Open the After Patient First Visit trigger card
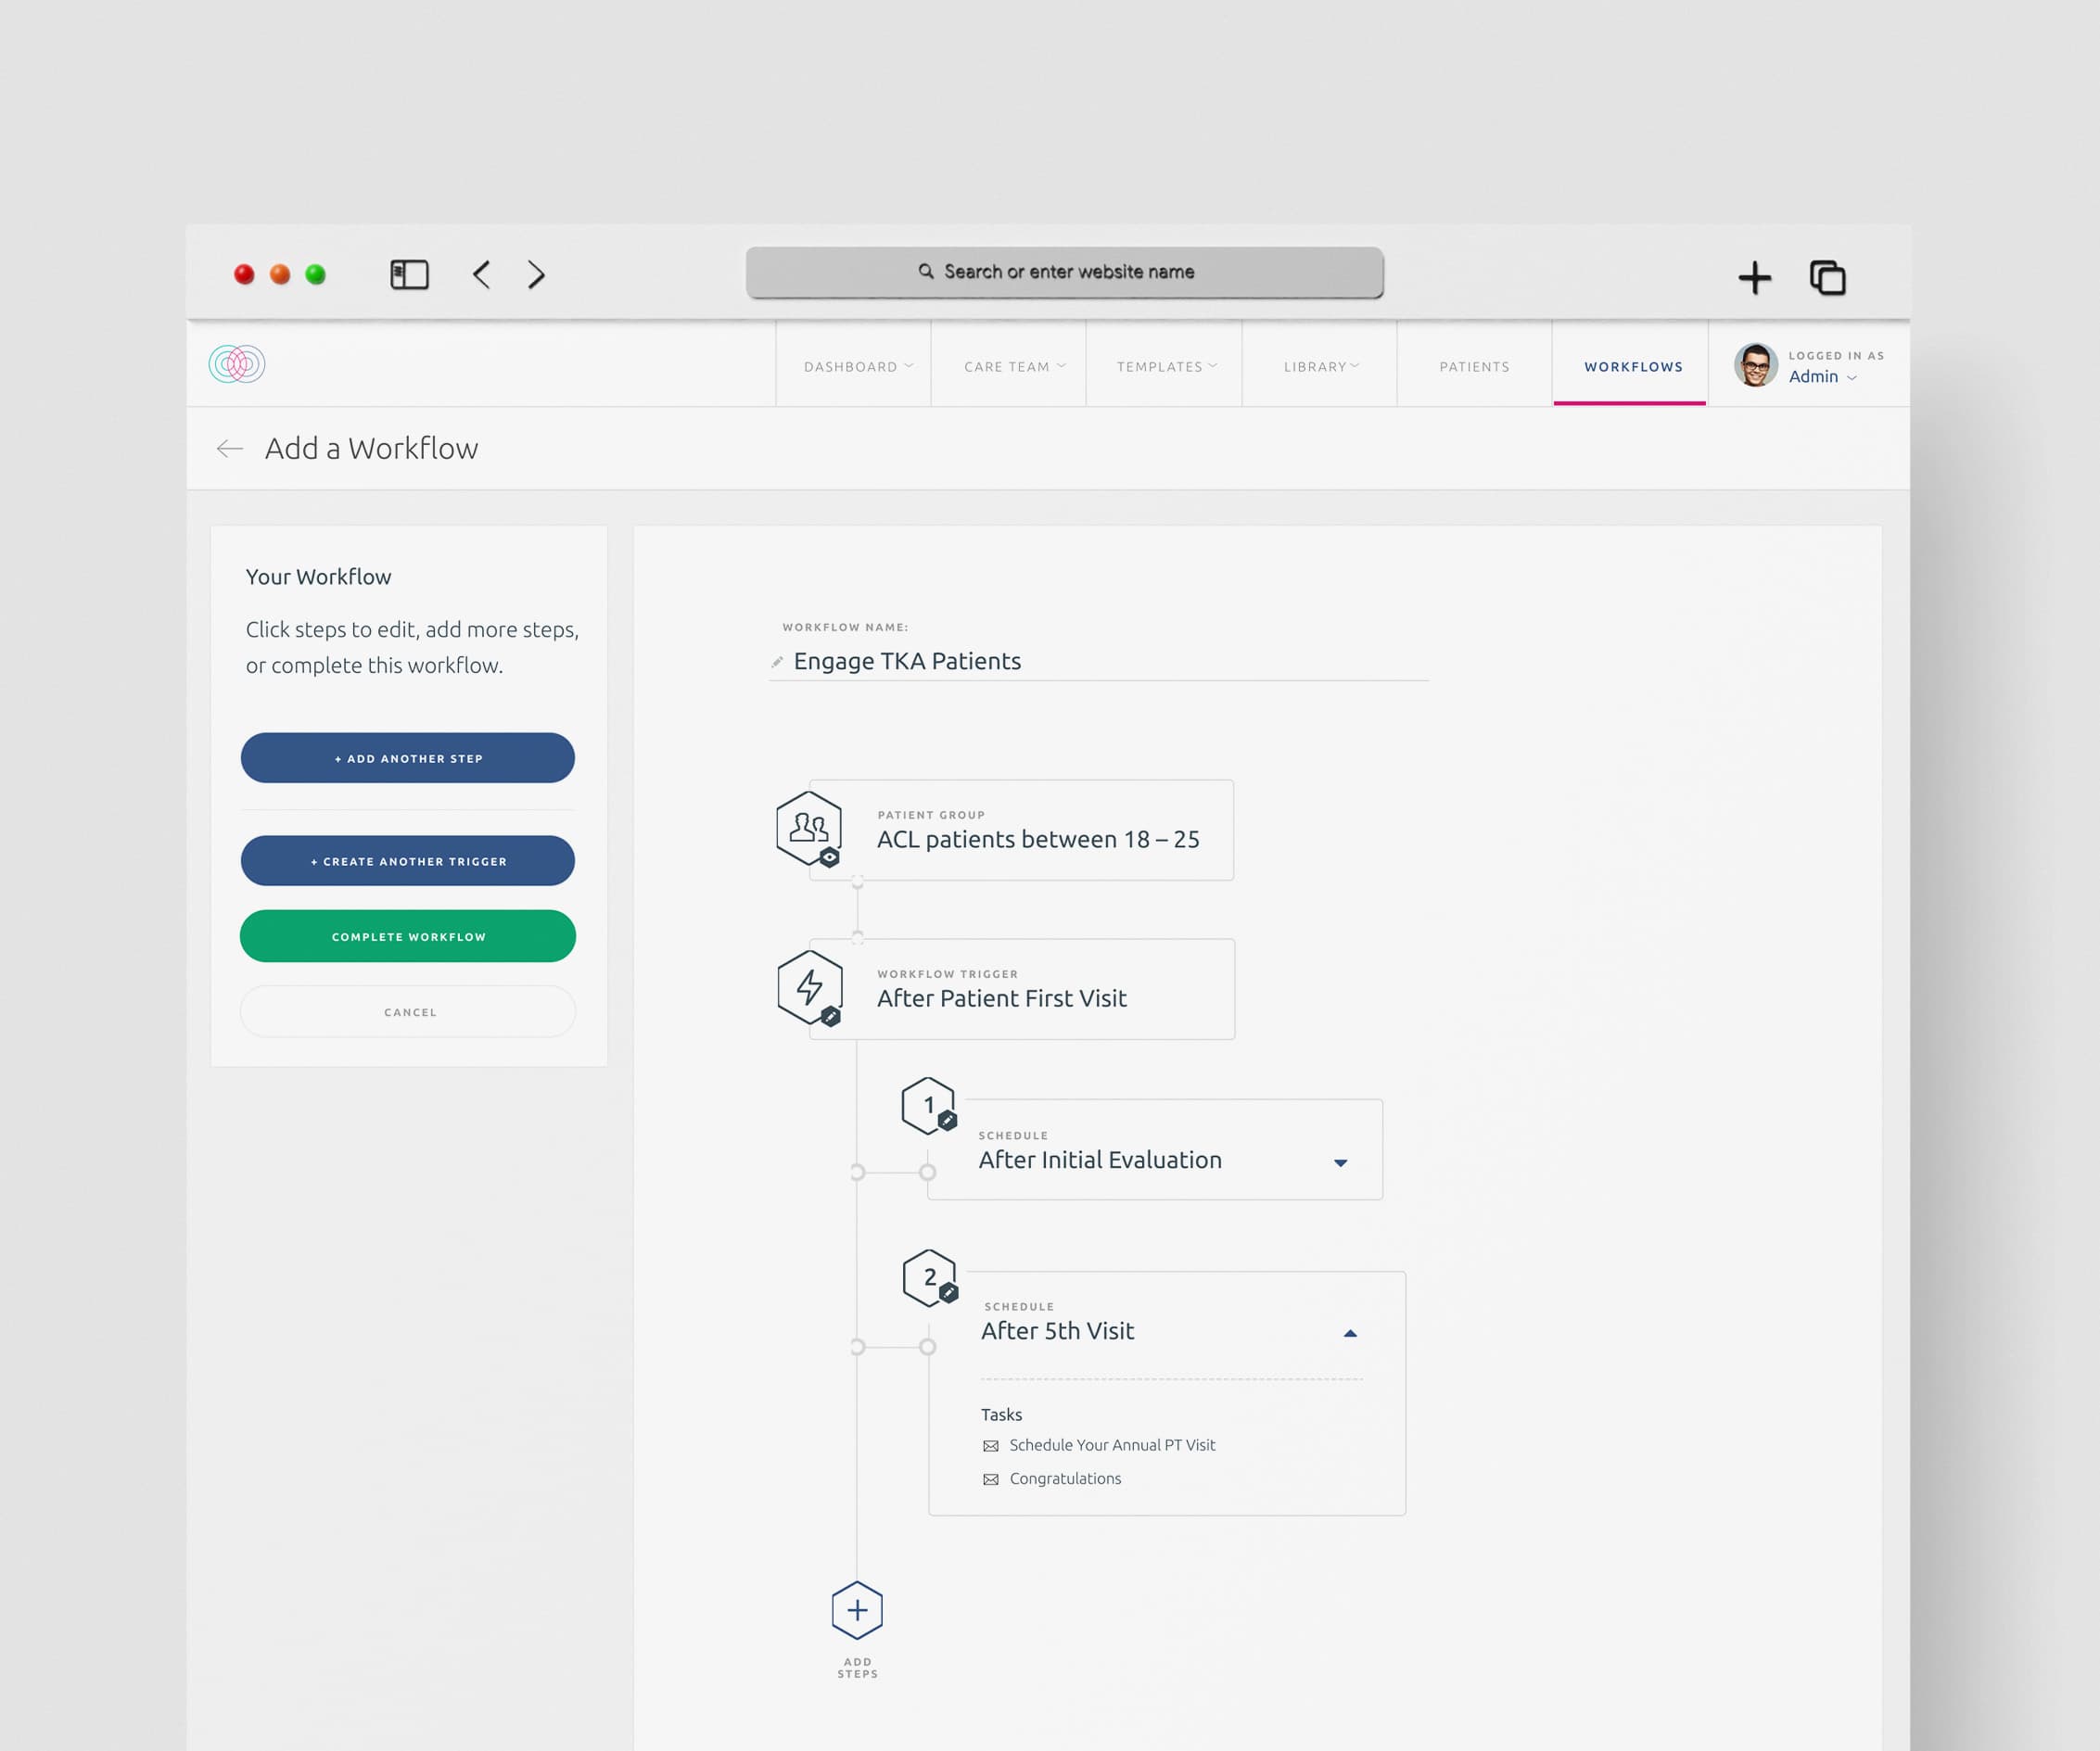 (x=1022, y=989)
